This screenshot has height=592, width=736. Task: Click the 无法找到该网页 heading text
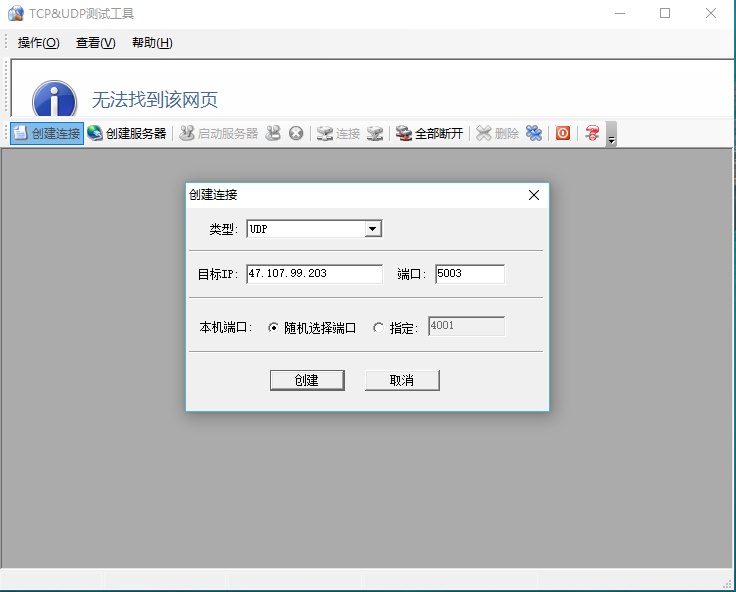[155, 100]
